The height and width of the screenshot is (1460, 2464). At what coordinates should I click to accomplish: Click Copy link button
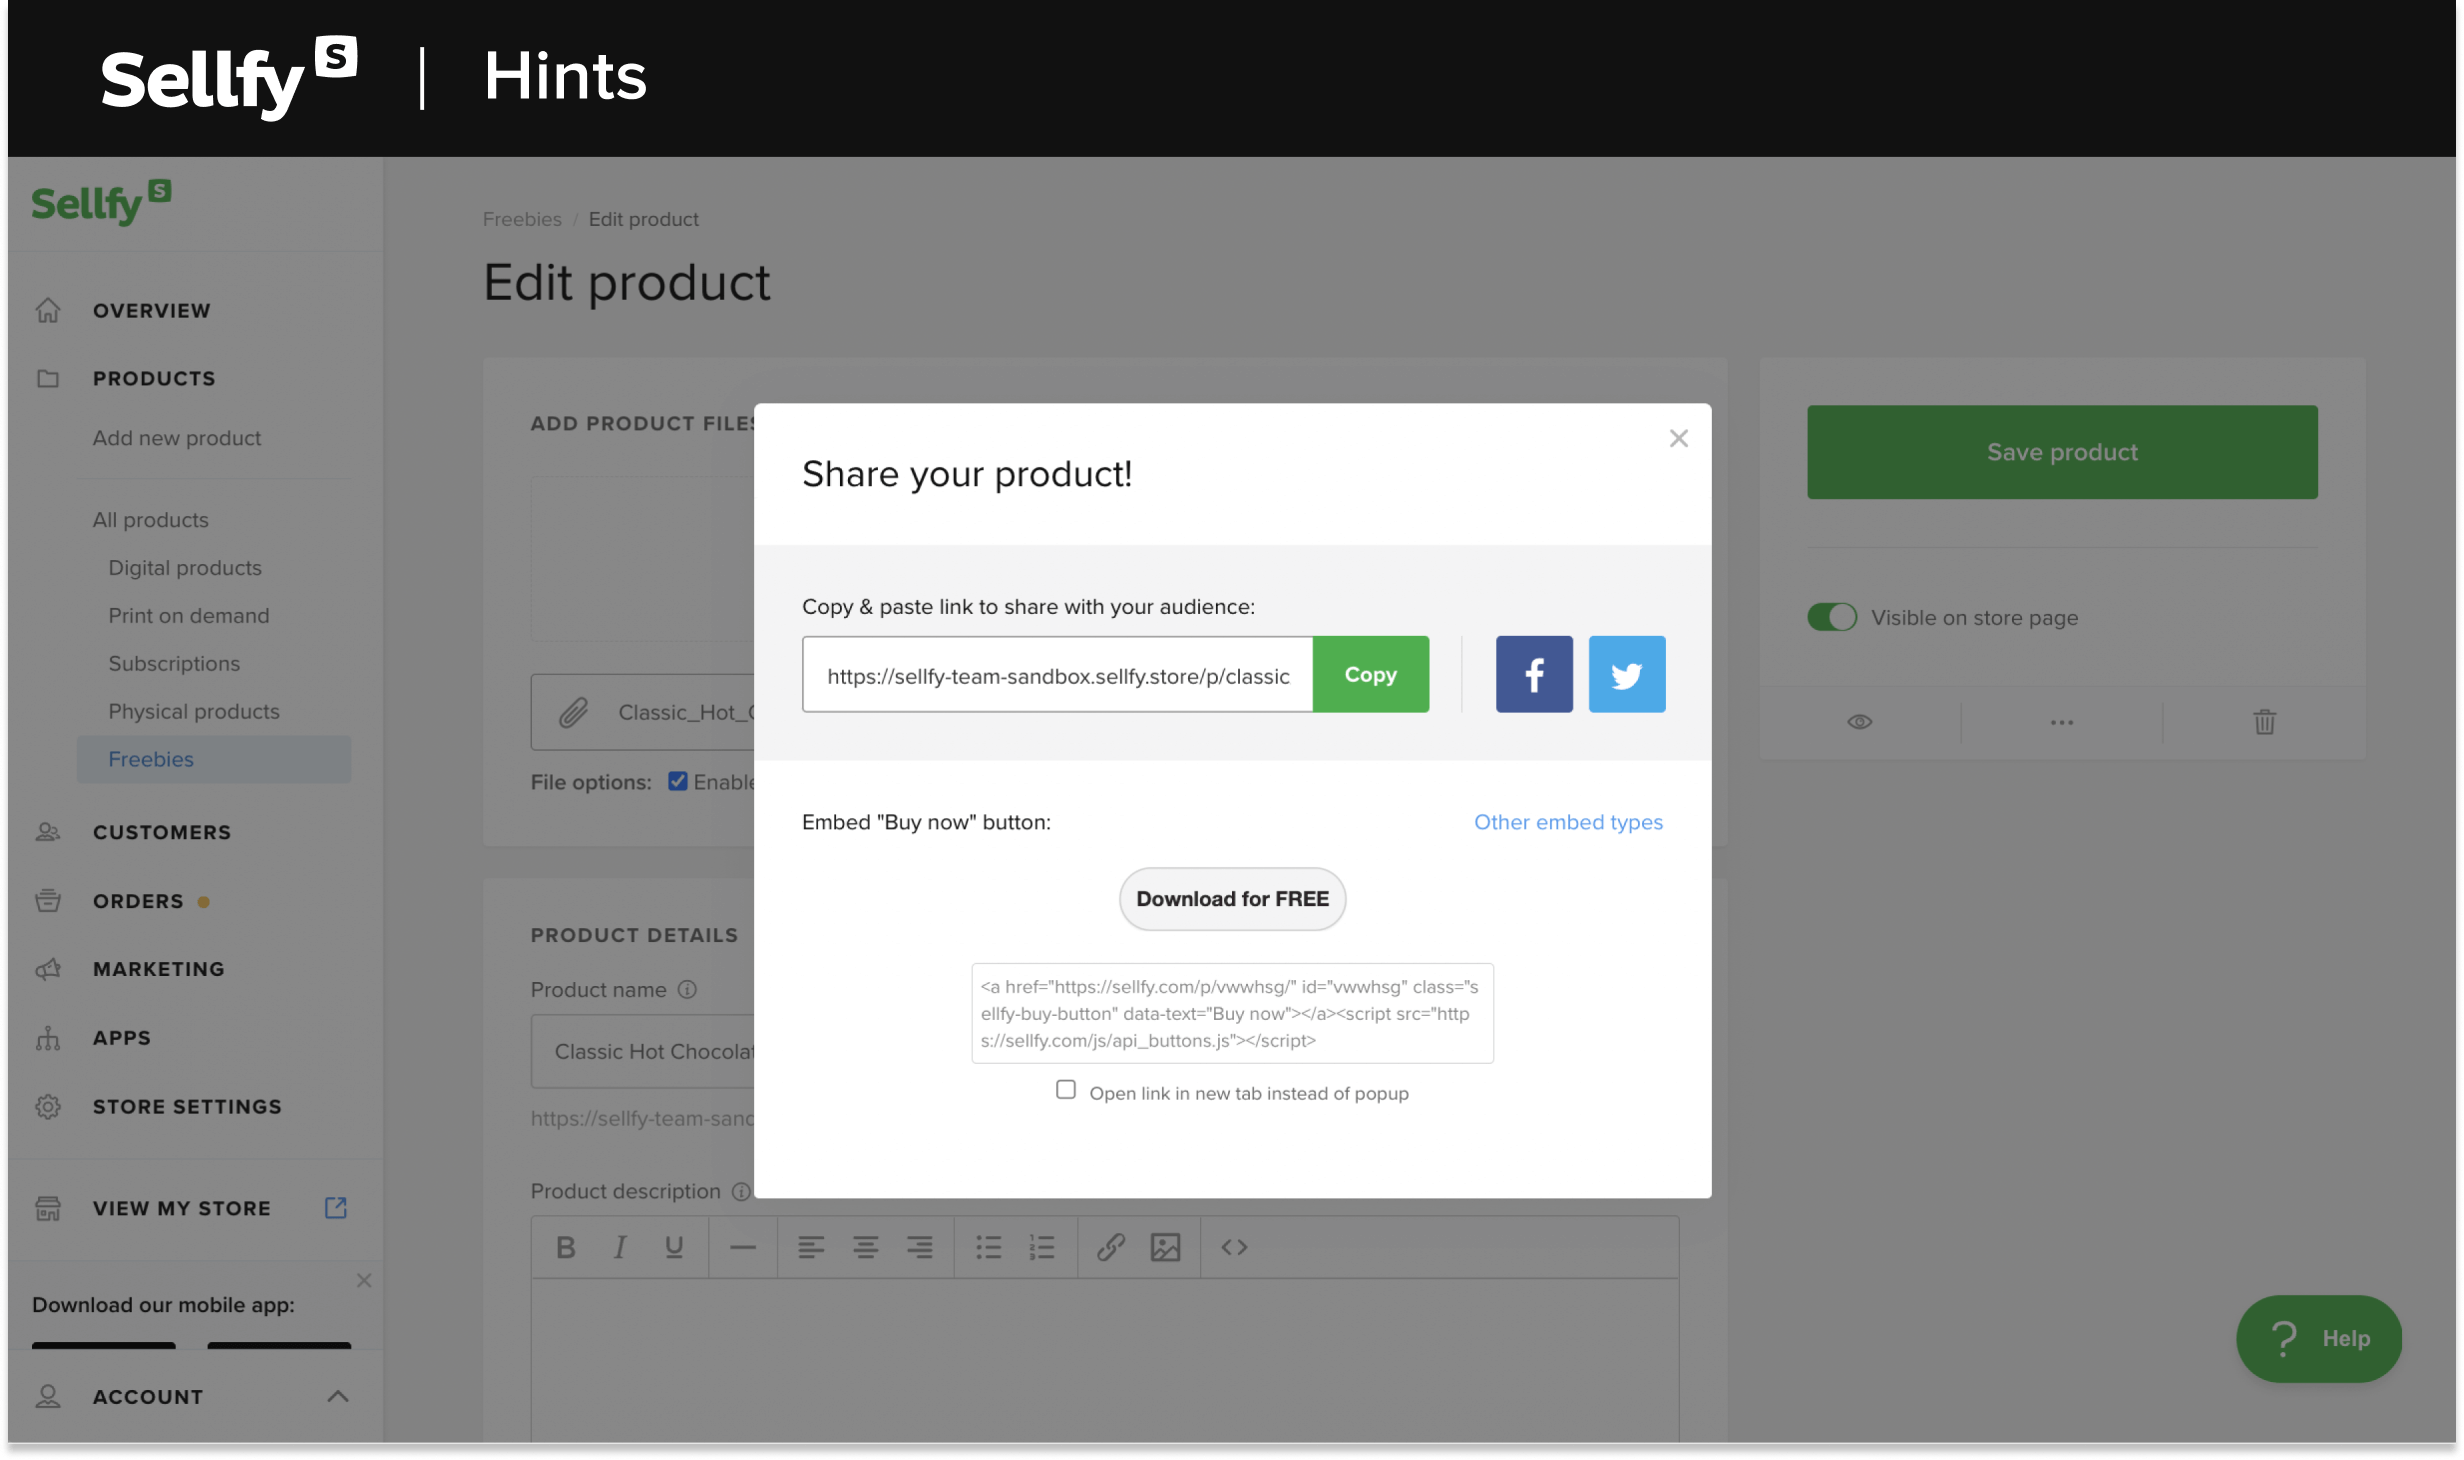(1371, 674)
